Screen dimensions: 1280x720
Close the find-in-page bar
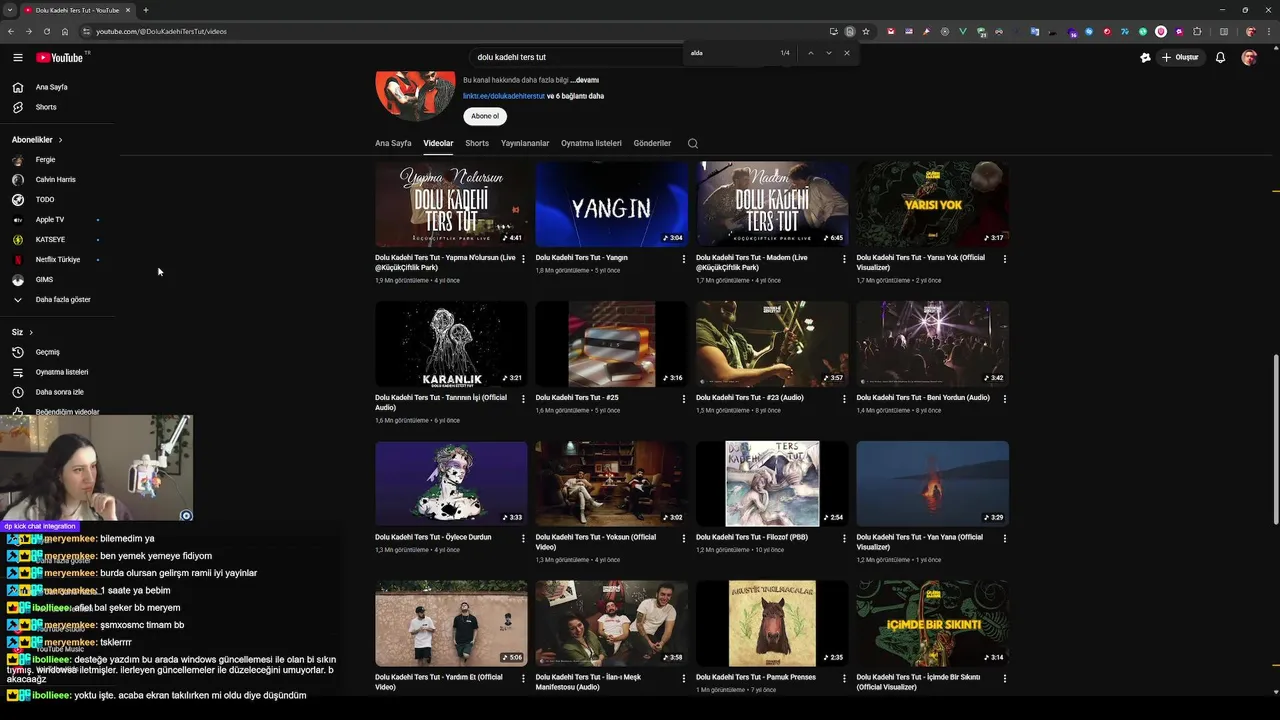pos(847,53)
